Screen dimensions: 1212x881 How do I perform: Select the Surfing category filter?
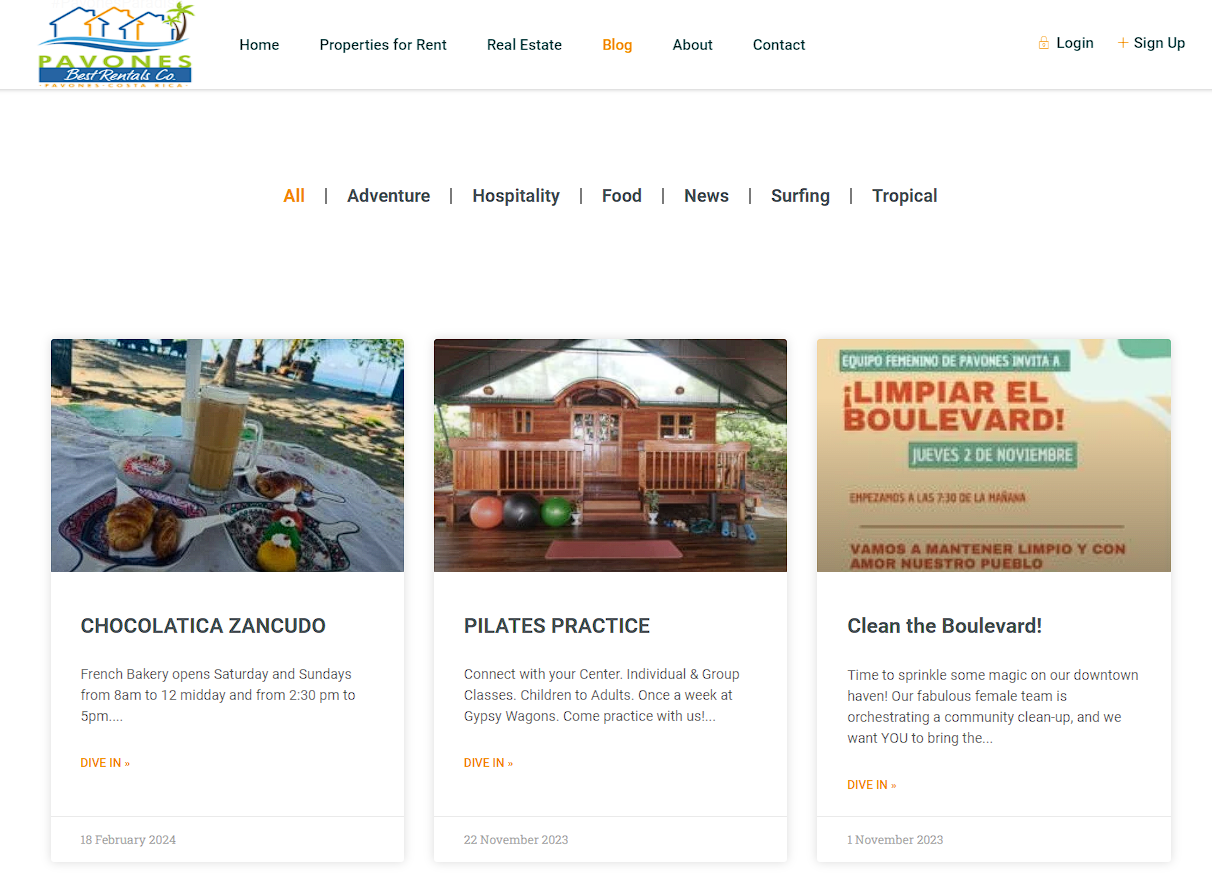tap(800, 196)
